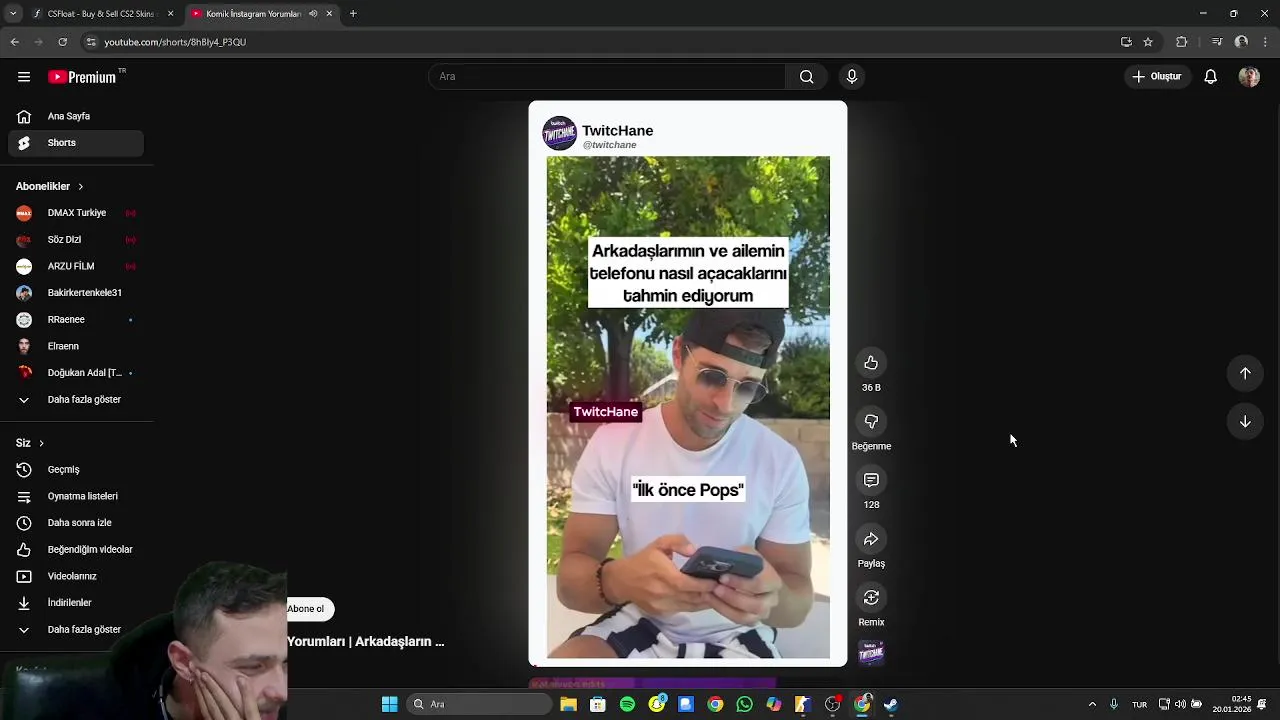Close the CSFloat tab
The height and width of the screenshot is (720, 1280).
(170, 14)
